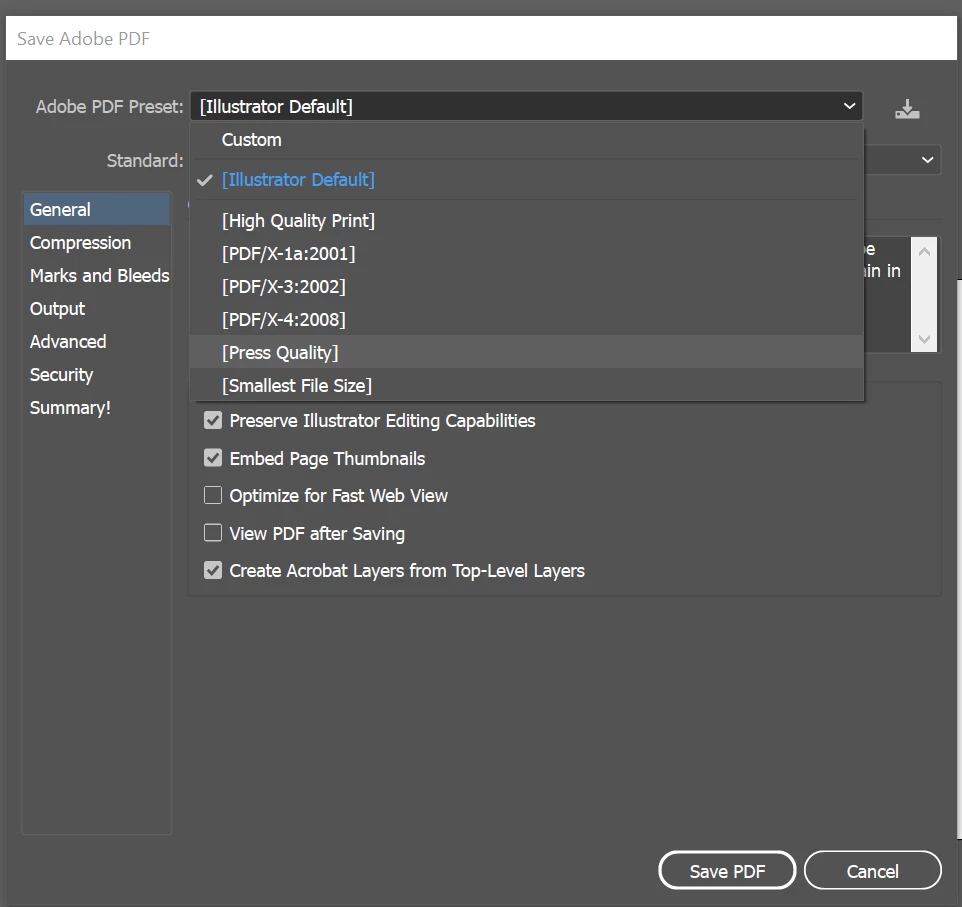
Task: Choose the [Press Quality] preset
Action: 526,352
